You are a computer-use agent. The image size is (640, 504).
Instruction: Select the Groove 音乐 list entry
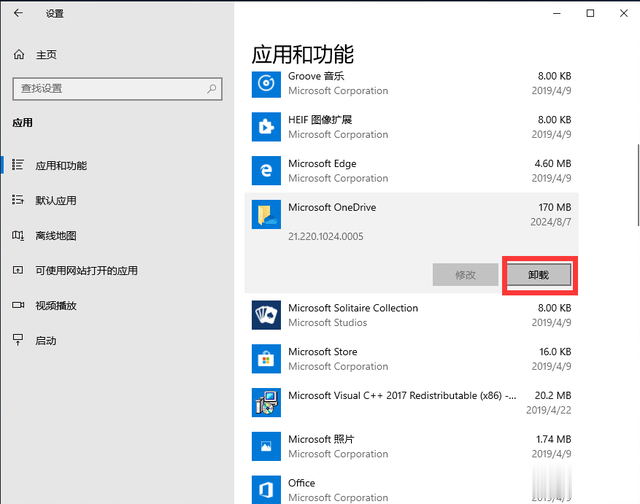[x=411, y=83]
